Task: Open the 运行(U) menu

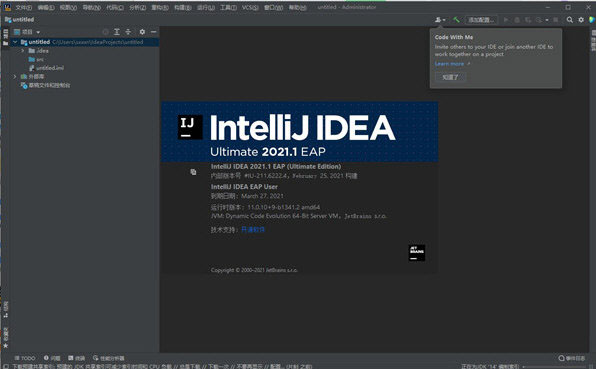Action: [x=206, y=8]
